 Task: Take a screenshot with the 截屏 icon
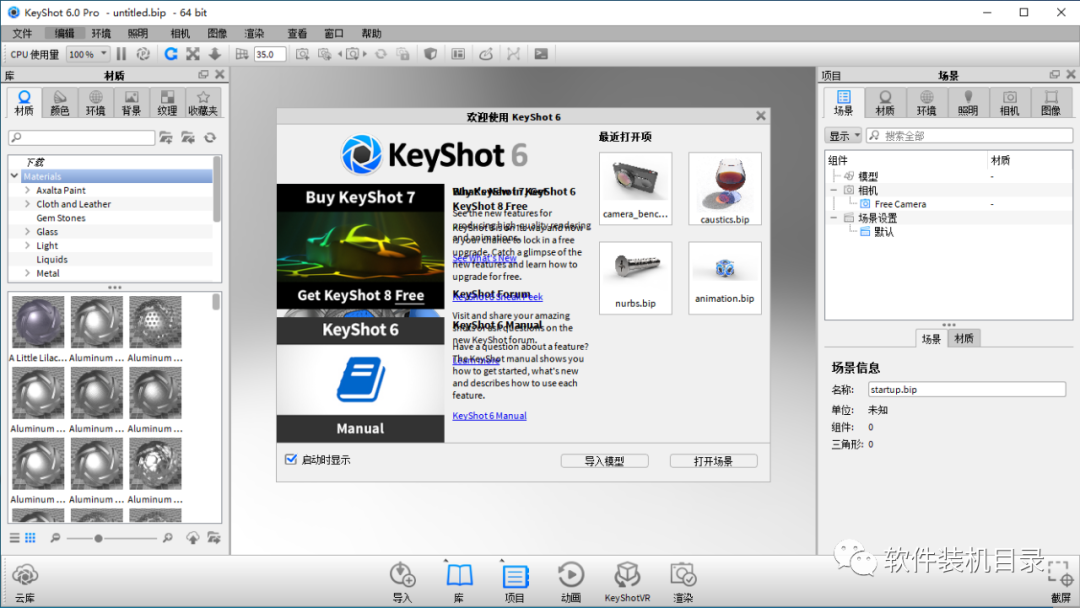(x=1061, y=583)
